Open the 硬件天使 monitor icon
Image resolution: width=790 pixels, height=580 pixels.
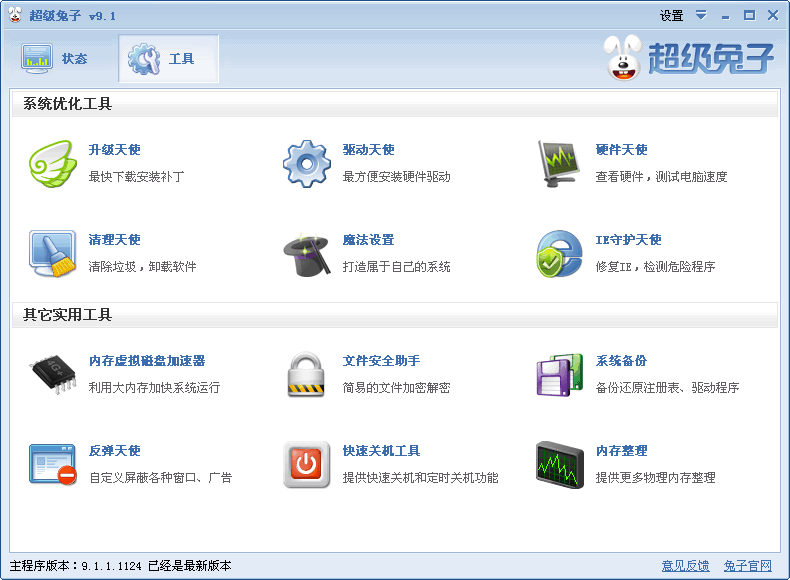tap(558, 164)
